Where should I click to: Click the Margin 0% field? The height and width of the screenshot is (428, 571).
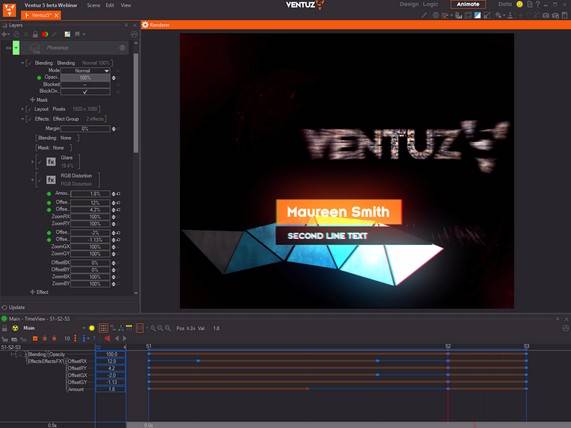coord(85,129)
